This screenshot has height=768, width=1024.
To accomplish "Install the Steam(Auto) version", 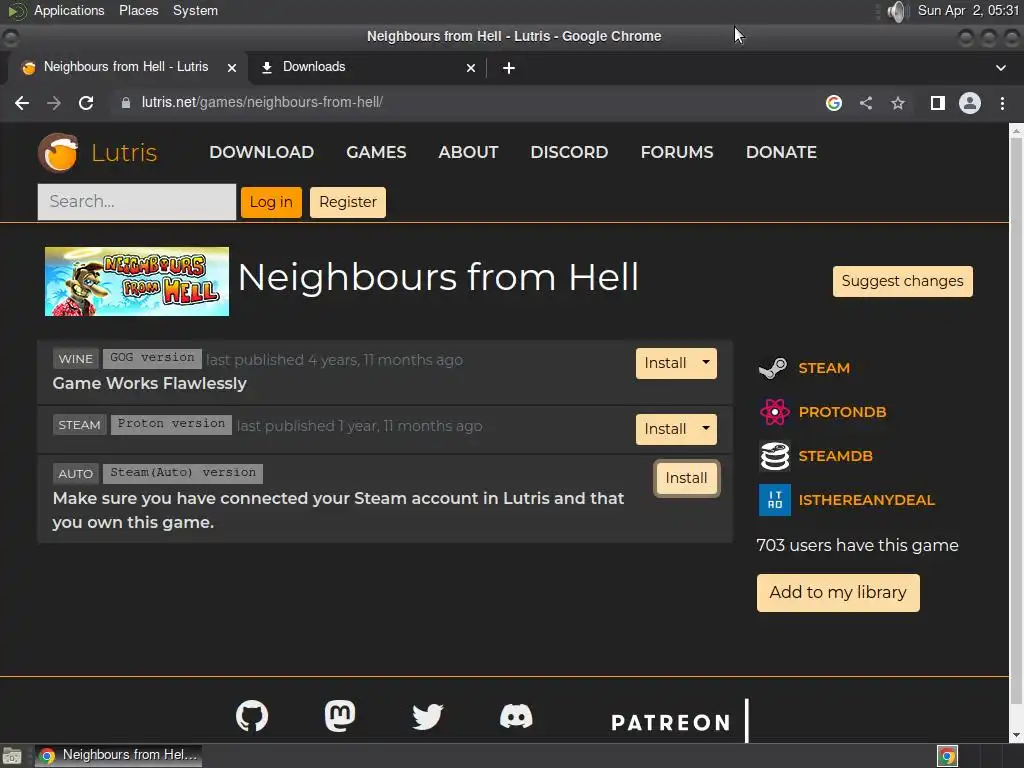I will pos(686,478).
